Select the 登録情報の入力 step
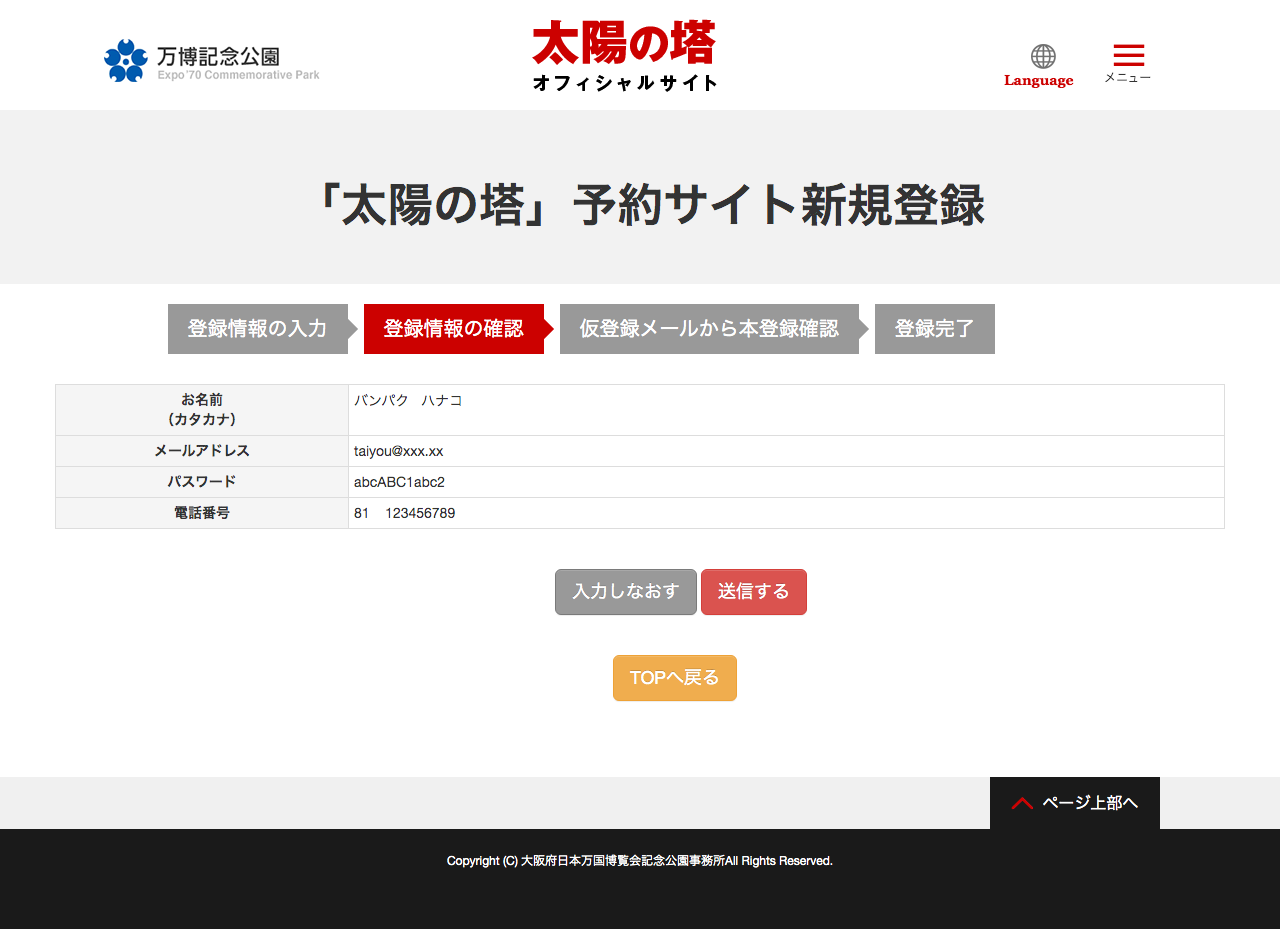Image resolution: width=1280 pixels, height=929 pixels. 258,329
